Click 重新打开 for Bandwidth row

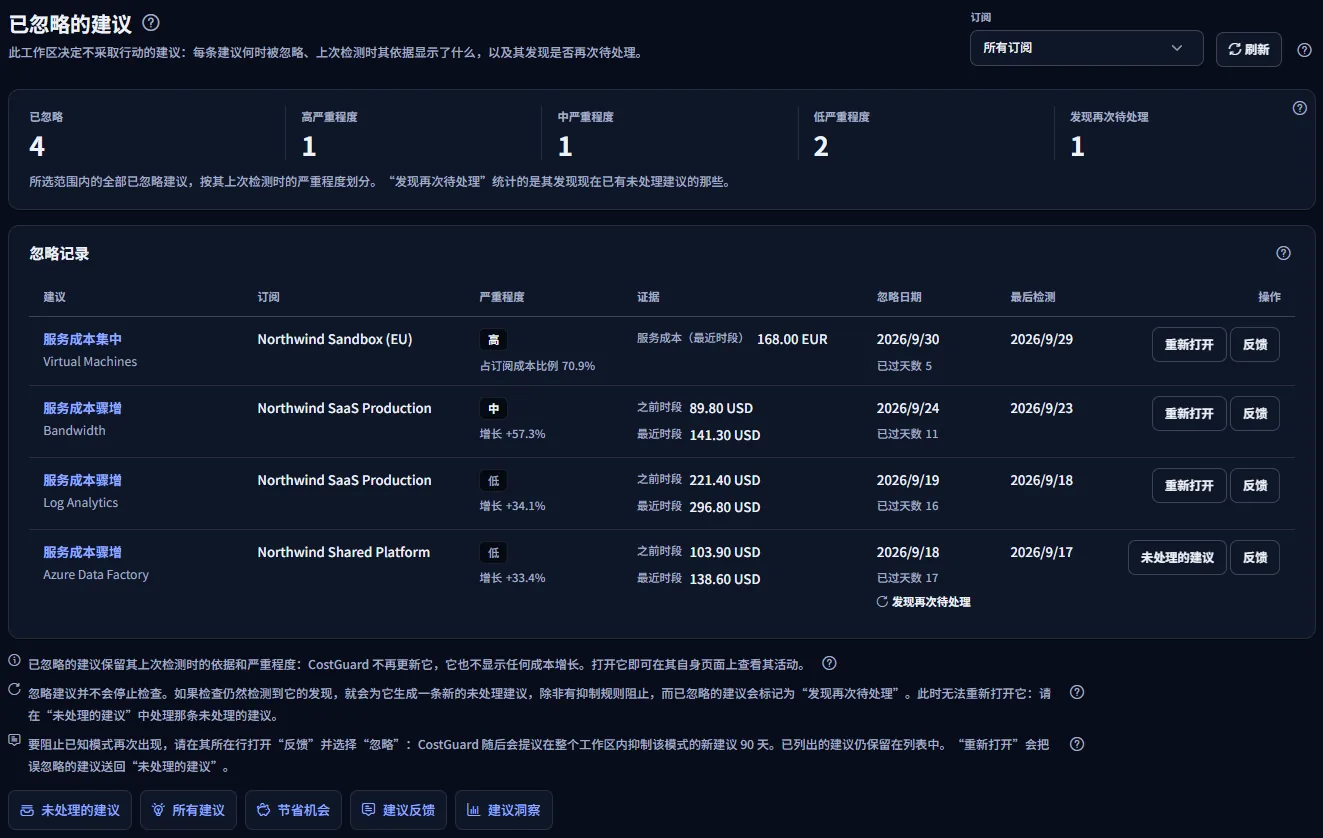[1189, 414]
